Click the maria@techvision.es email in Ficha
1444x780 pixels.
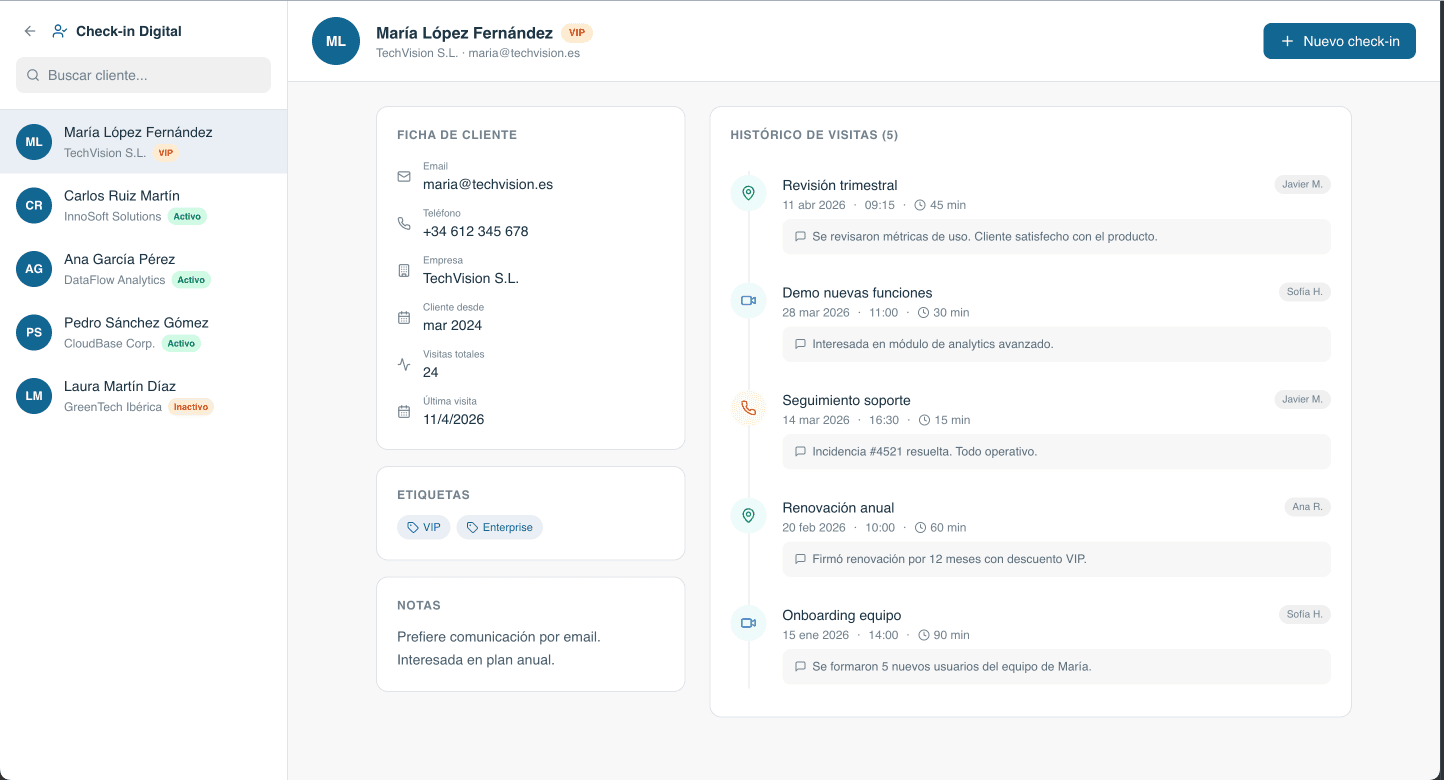pos(488,184)
